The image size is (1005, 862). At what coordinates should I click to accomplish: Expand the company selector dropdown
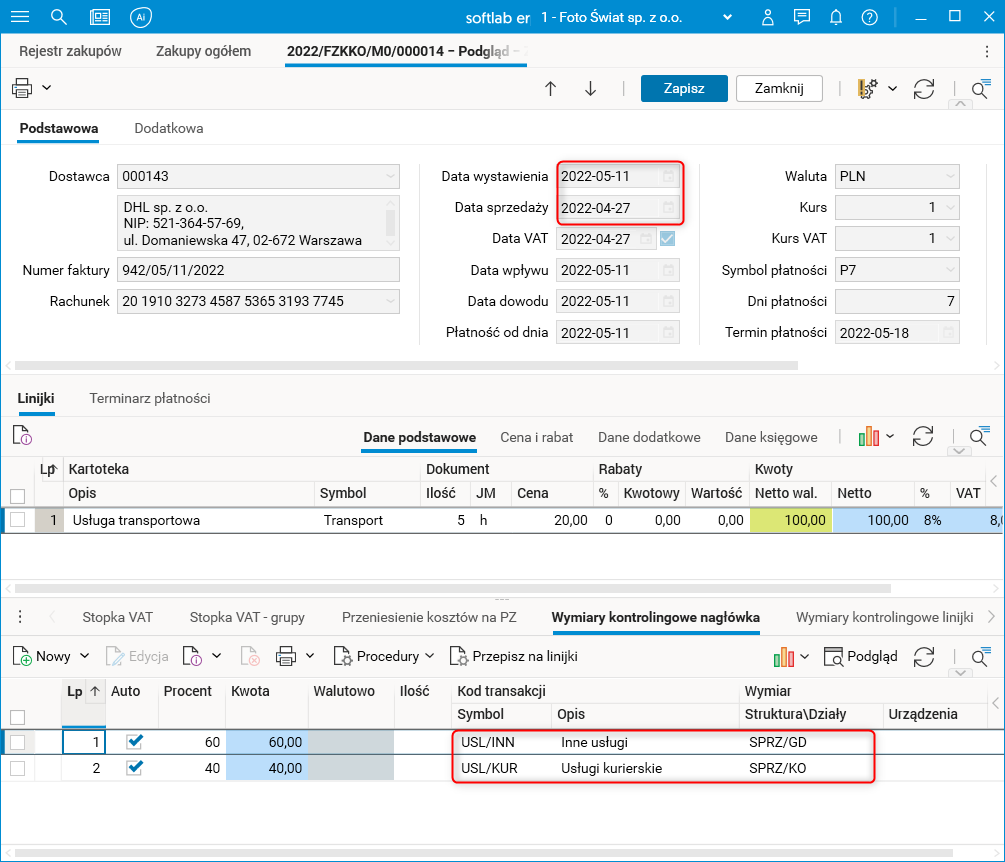point(727,17)
